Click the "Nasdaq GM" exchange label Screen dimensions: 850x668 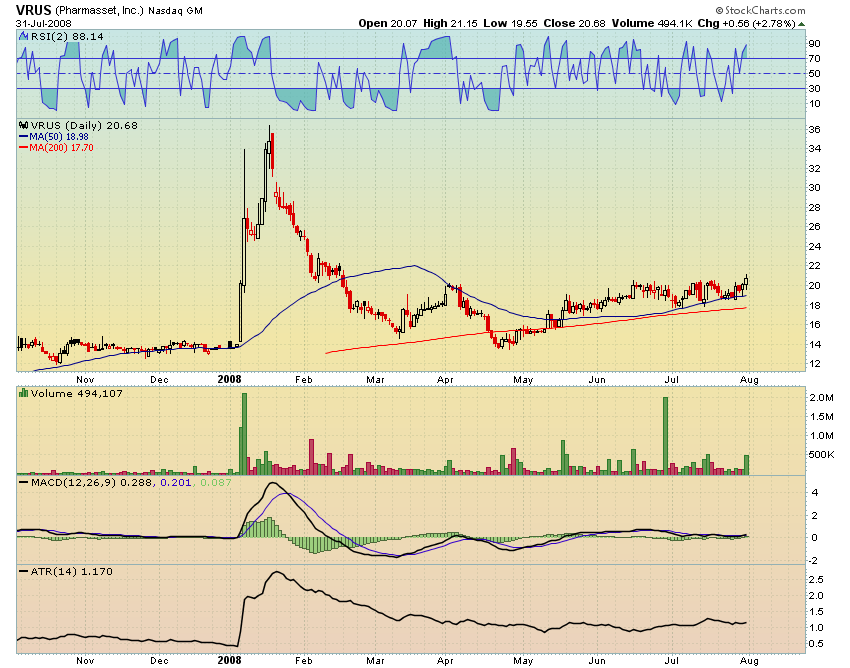175,11
